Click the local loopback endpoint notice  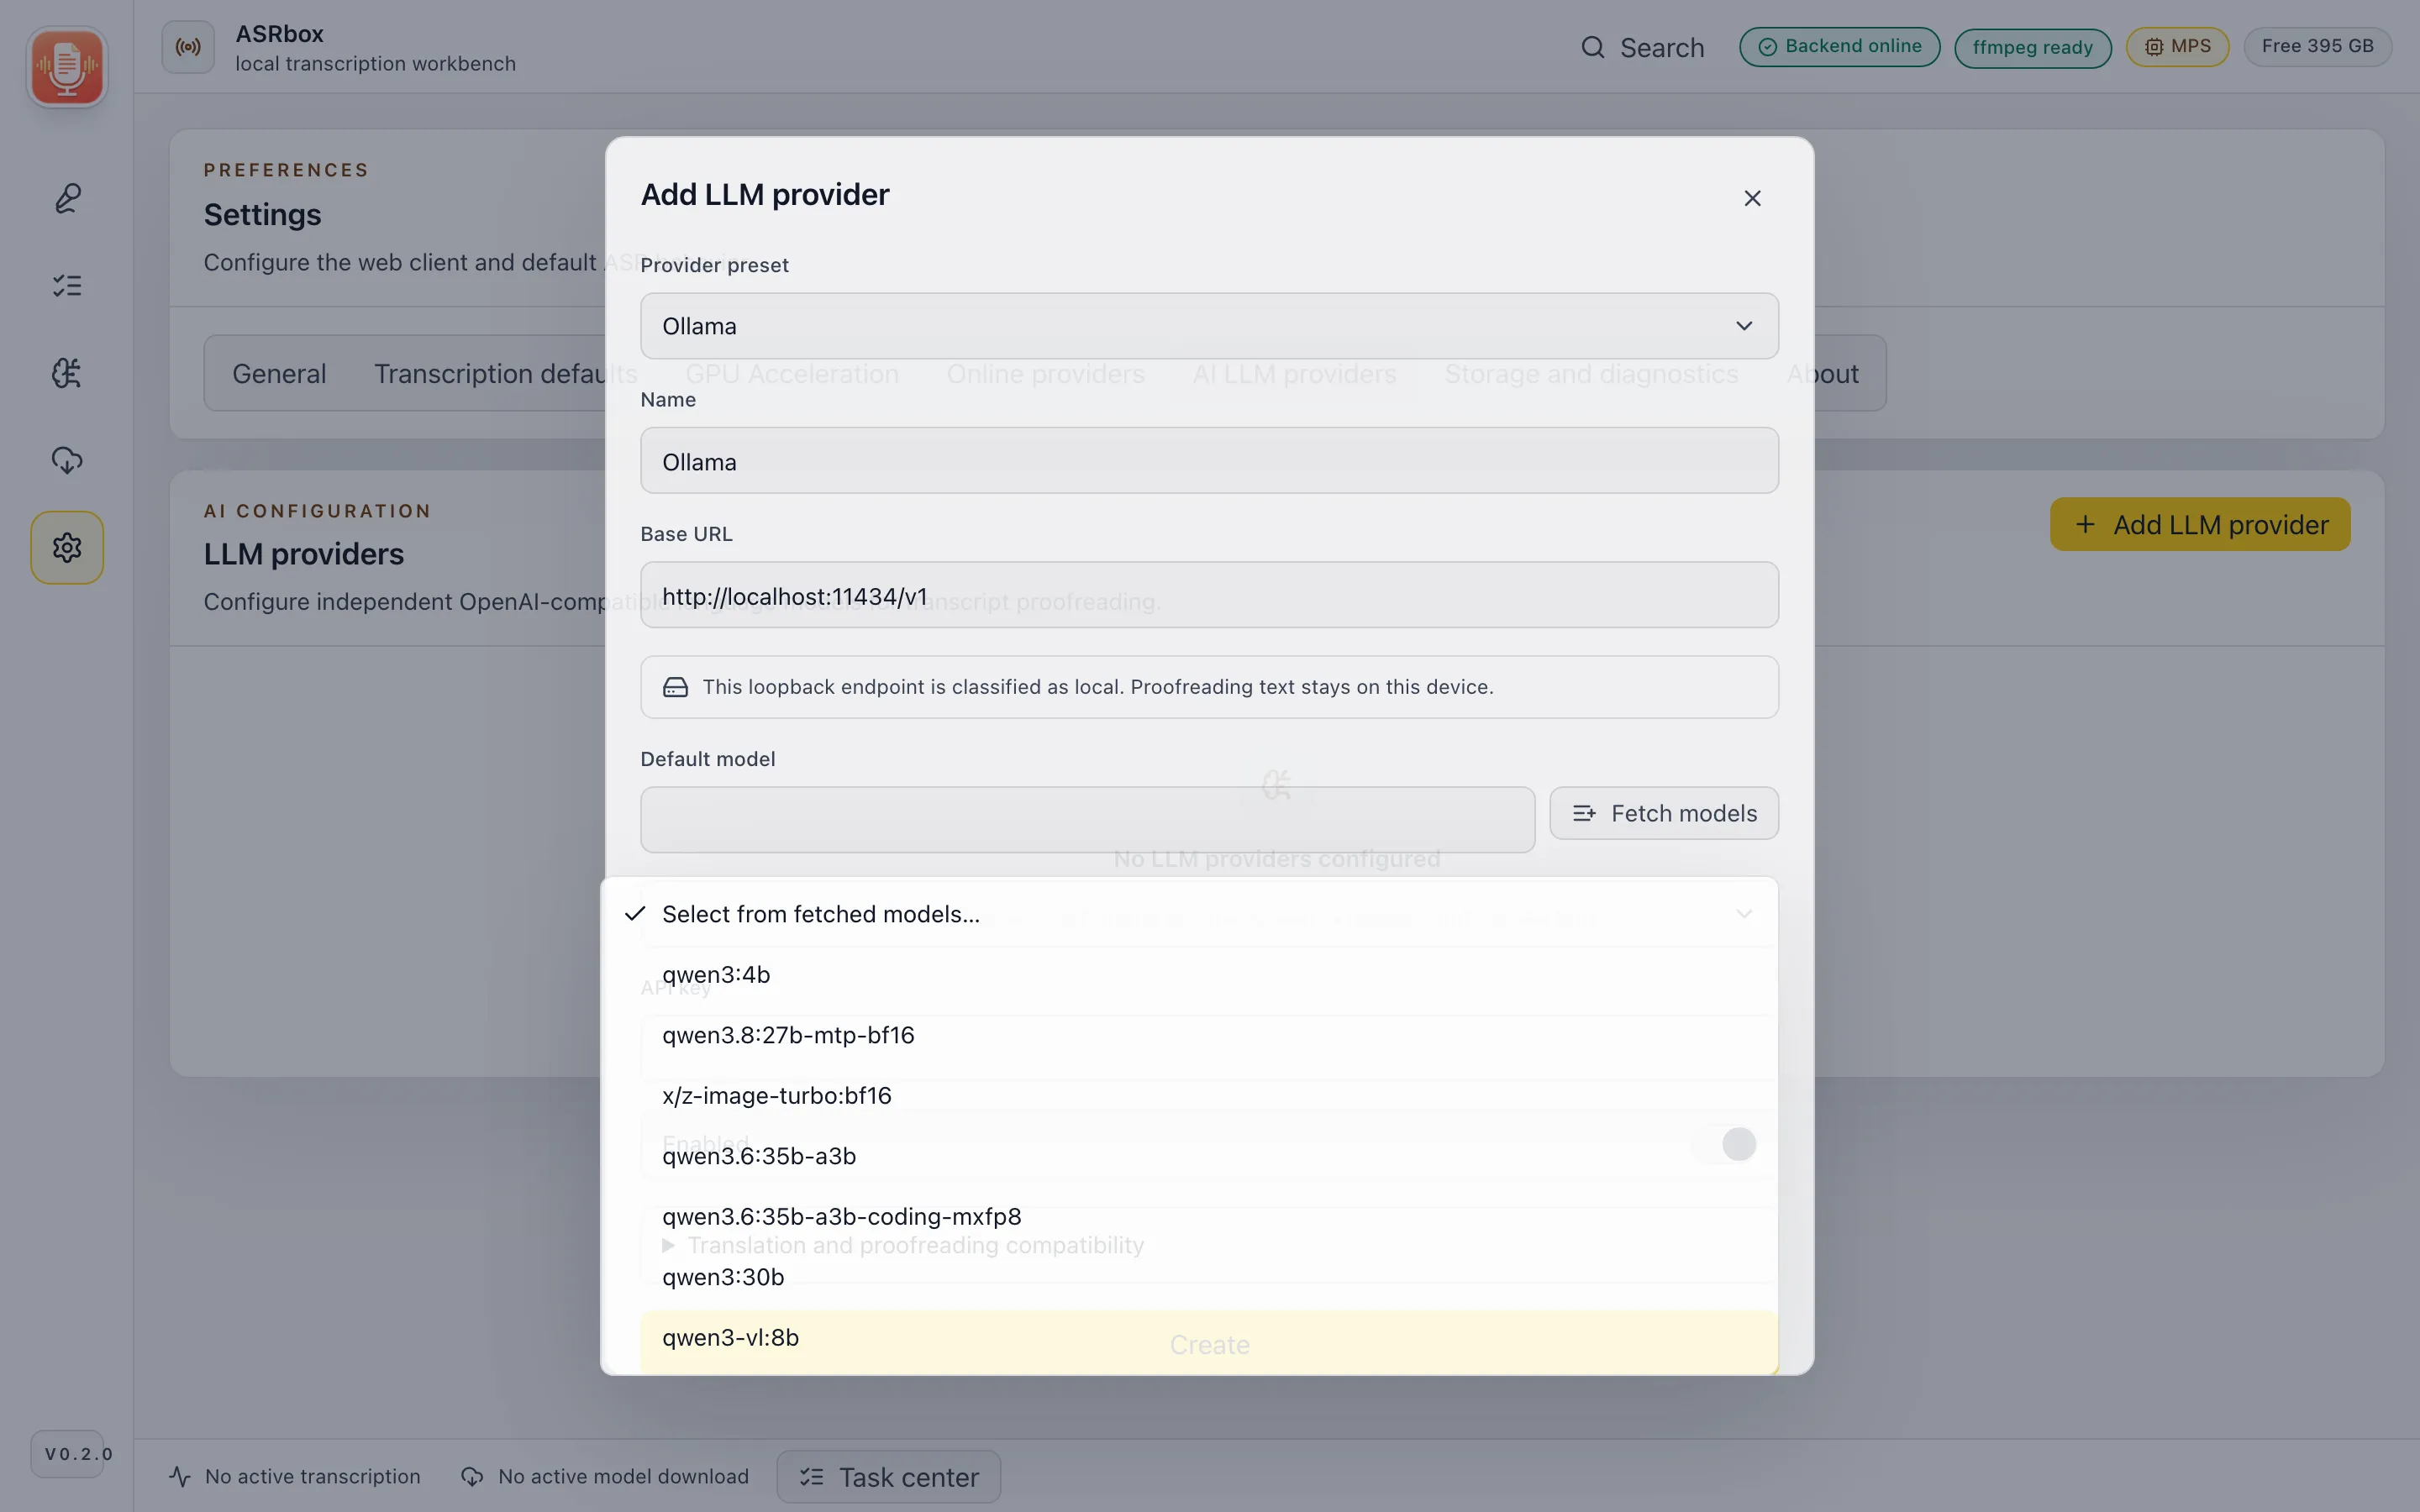[1209, 687]
